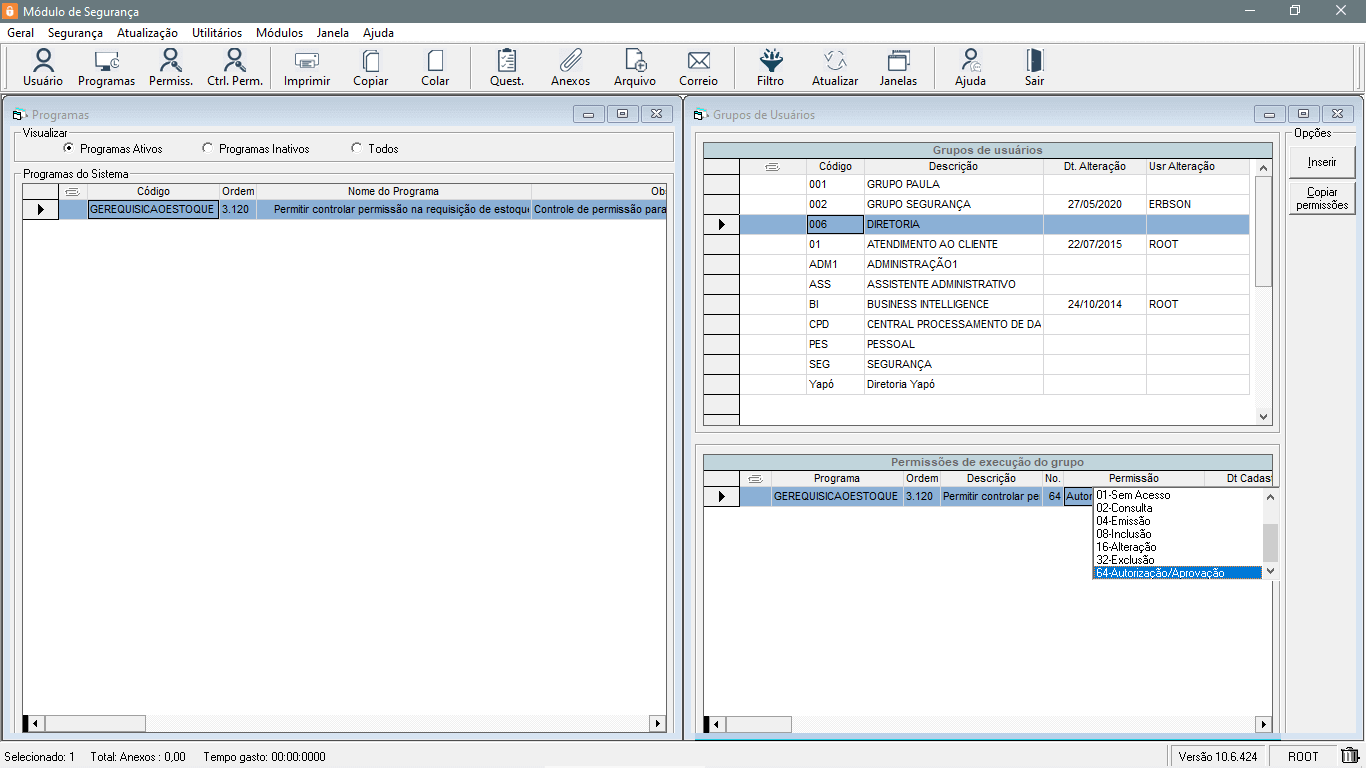Screen dimensions: 1366x768
Task: Click the Permissões grid horizontal scrollbar thumb
Action: tap(758, 724)
